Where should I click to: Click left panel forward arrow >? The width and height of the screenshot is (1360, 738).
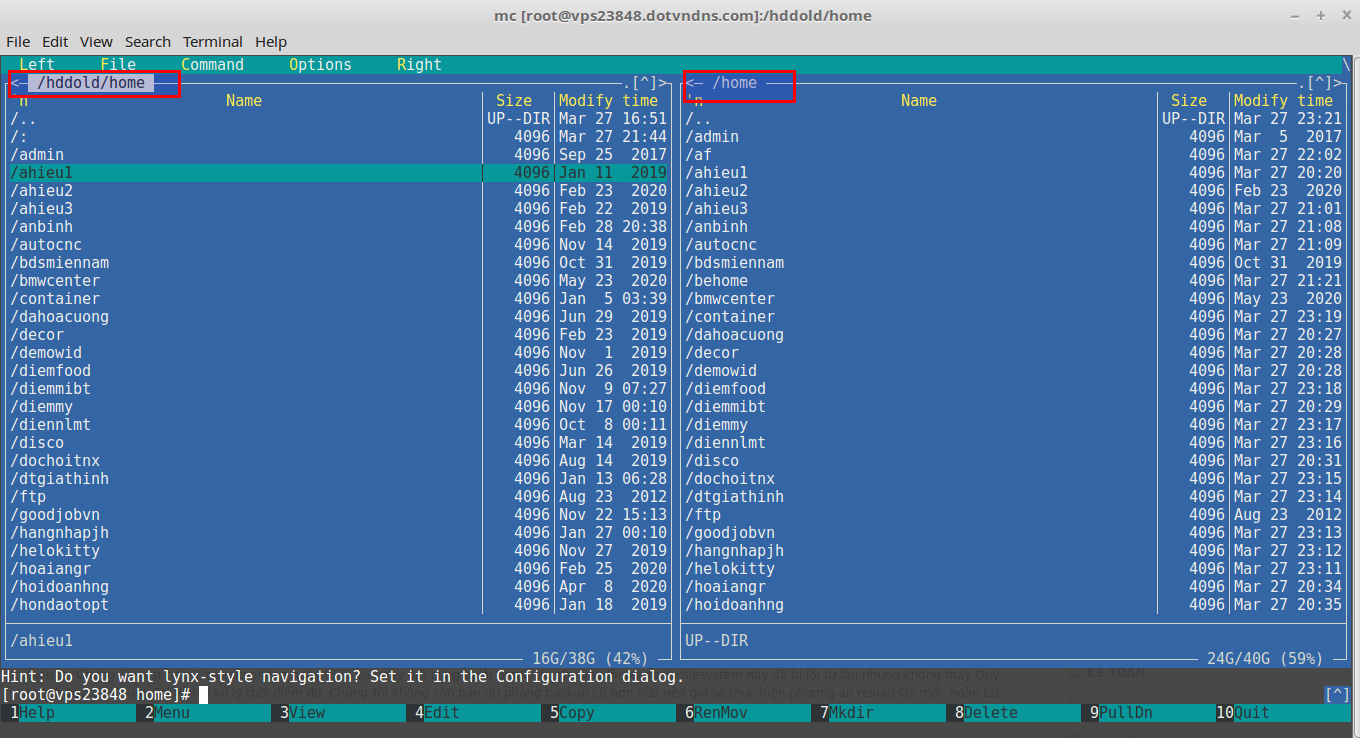(x=663, y=83)
